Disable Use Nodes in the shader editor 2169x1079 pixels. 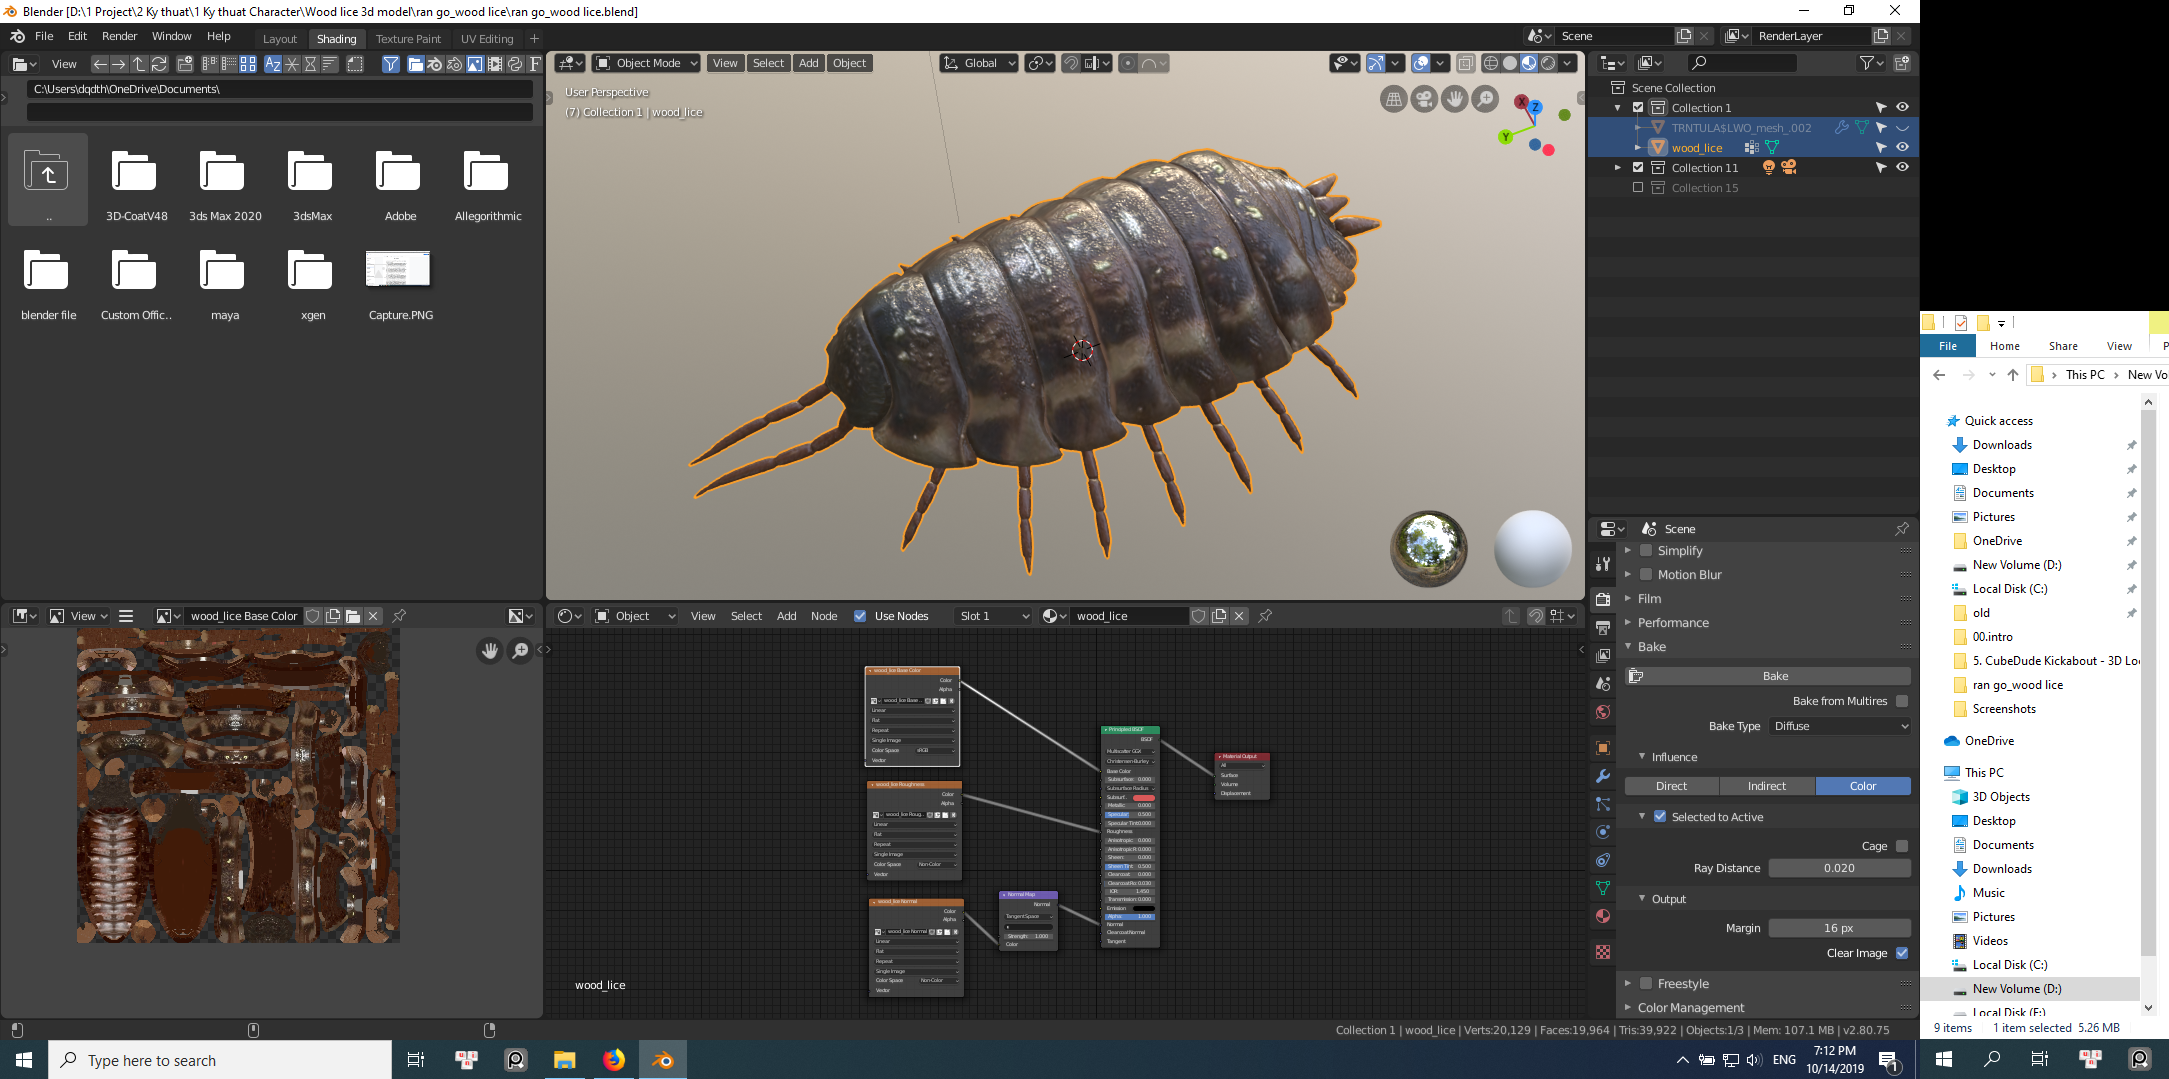click(x=860, y=616)
